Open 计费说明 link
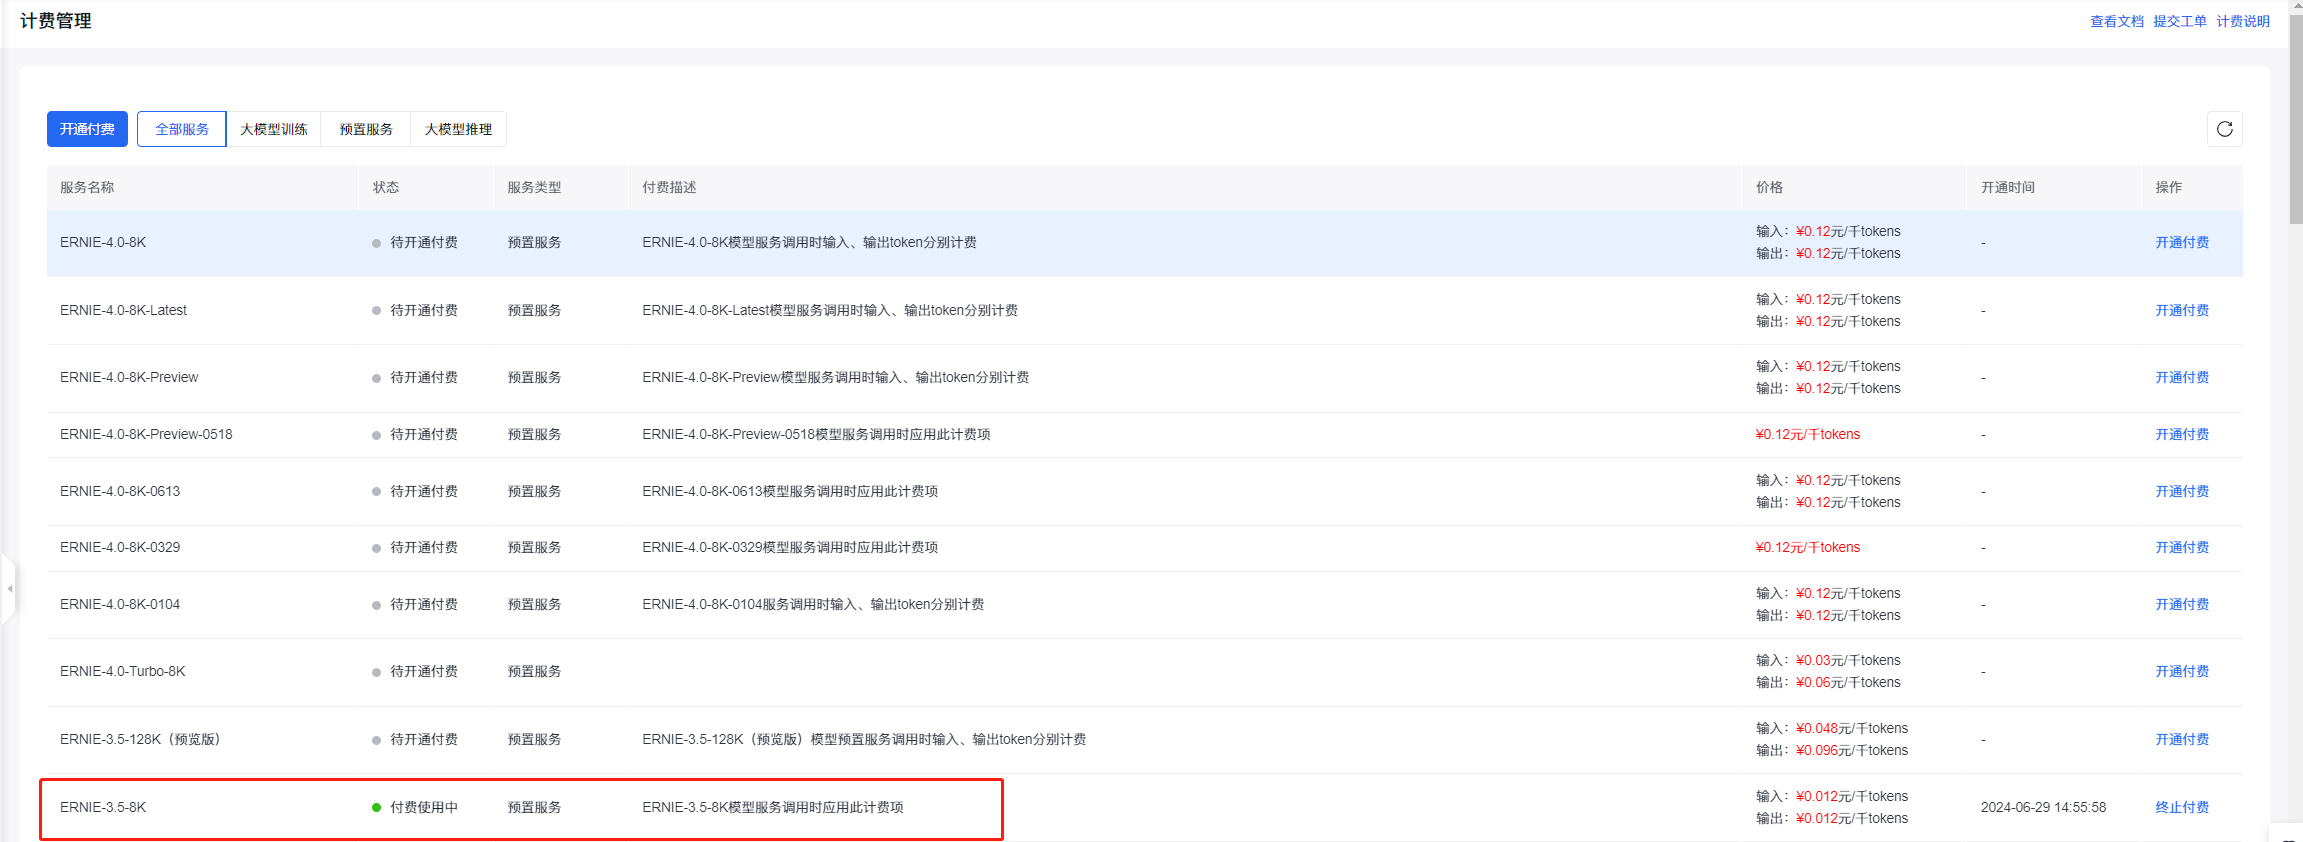Screen dimensions: 2303x842 [2243, 21]
